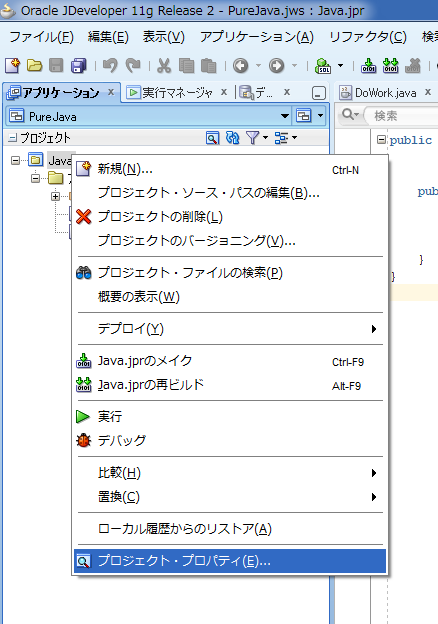Choose プロジェクトの削除(L) menu entry
The width and height of the screenshot is (438, 624).
[230, 217]
